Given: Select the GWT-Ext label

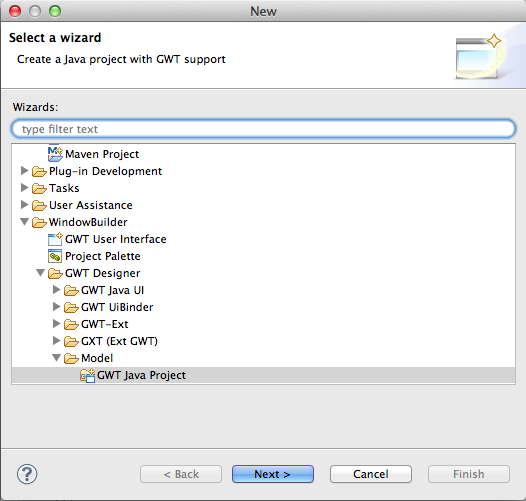Looking at the screenshot, I should 105,324.
